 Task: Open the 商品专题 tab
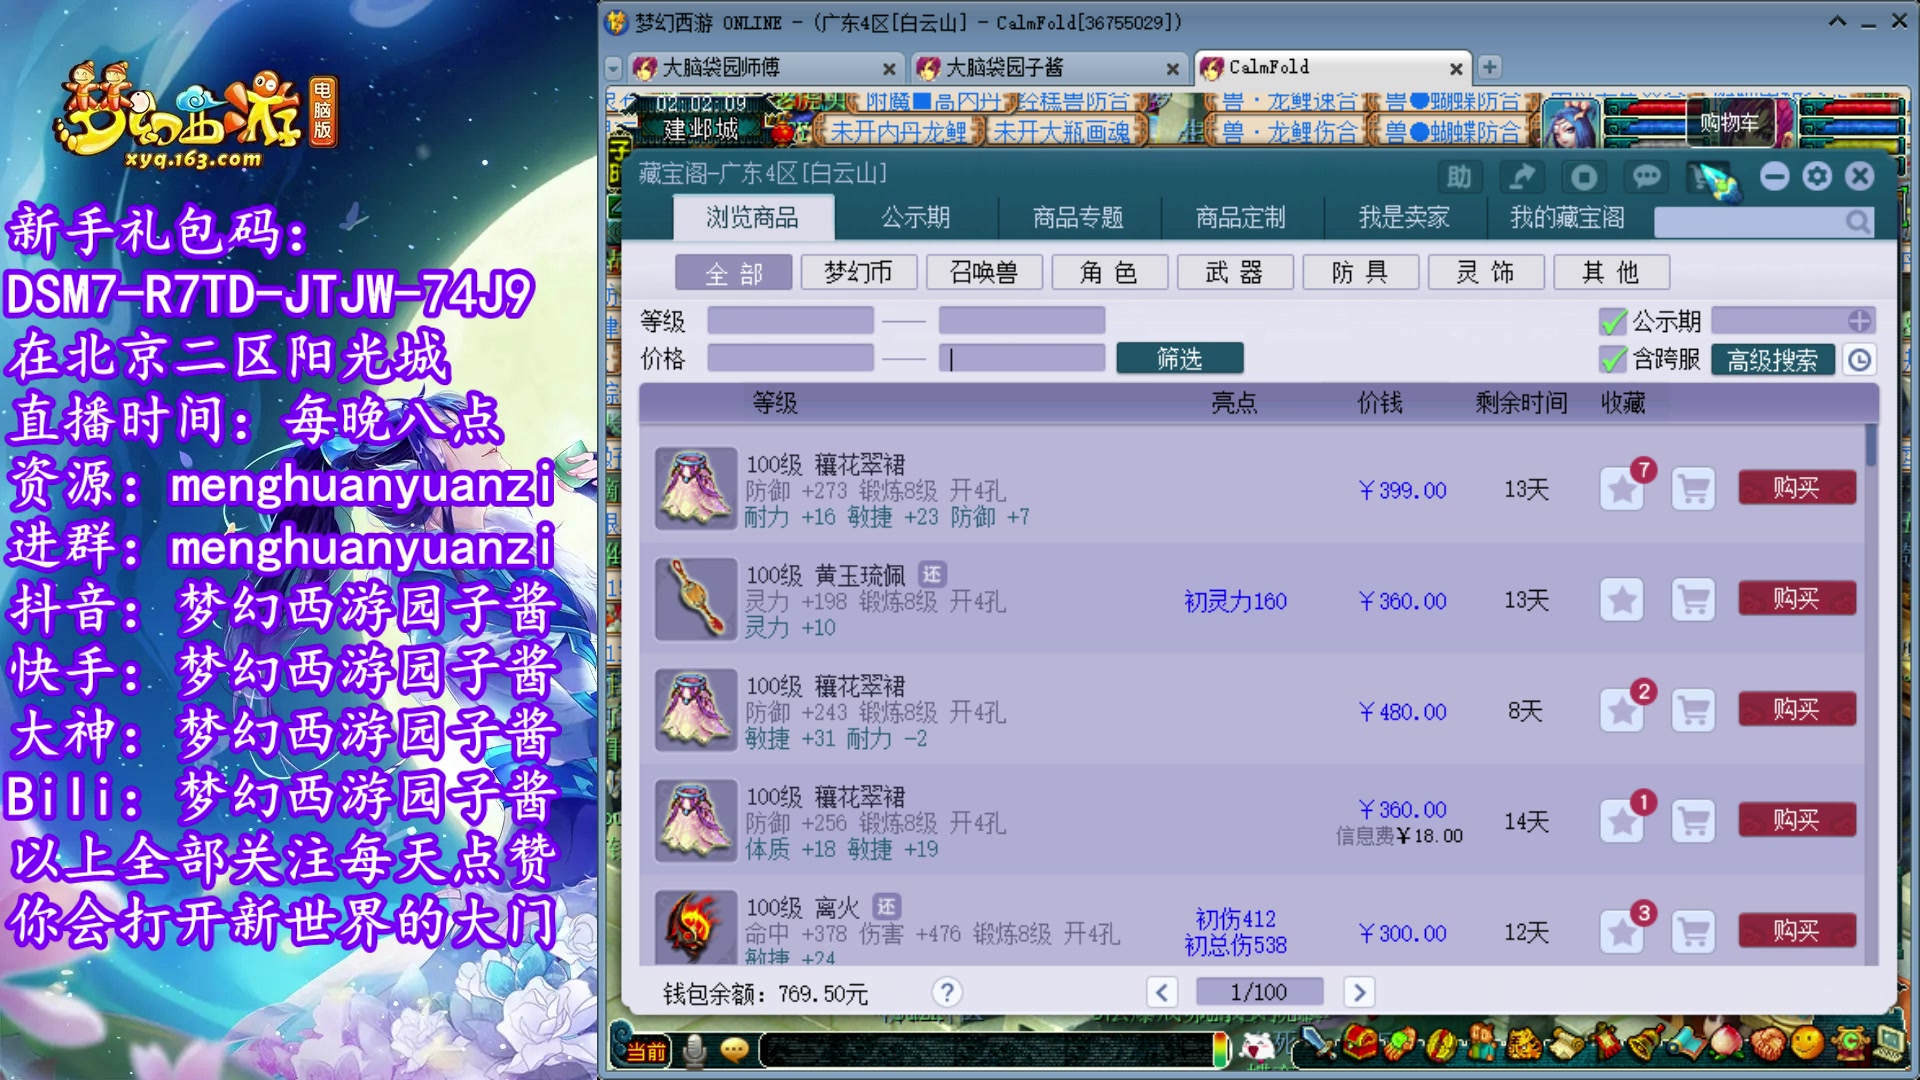click(1078, 217)
